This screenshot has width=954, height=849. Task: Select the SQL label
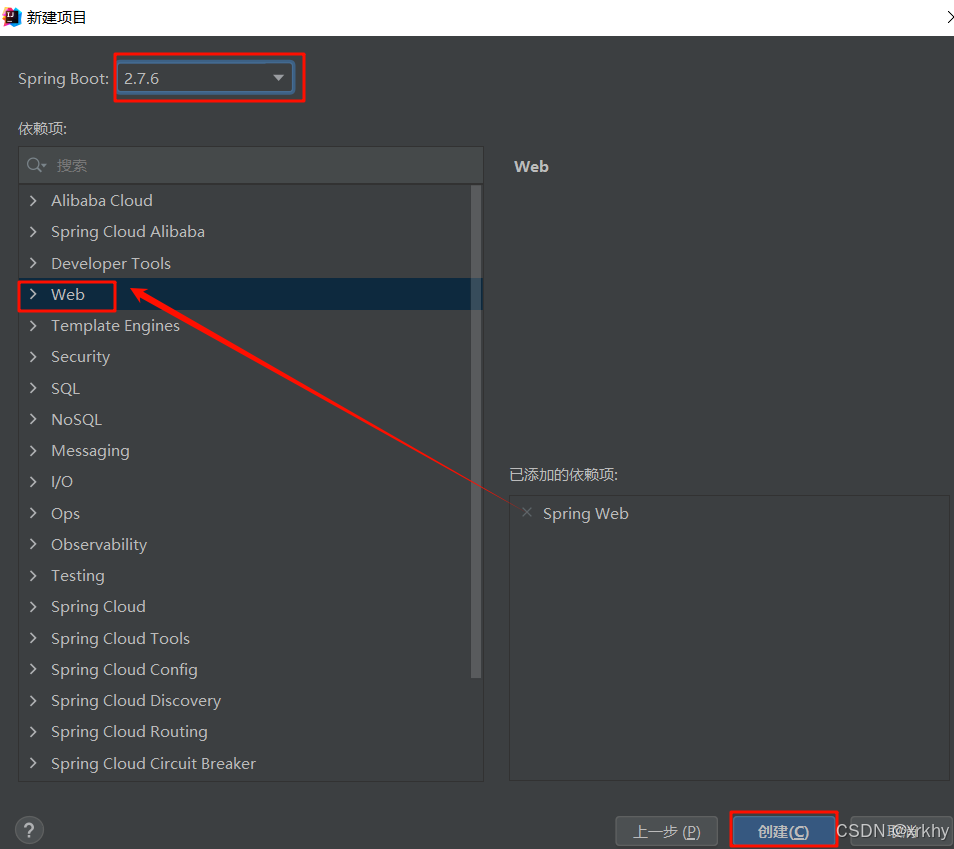pos(65,388)
